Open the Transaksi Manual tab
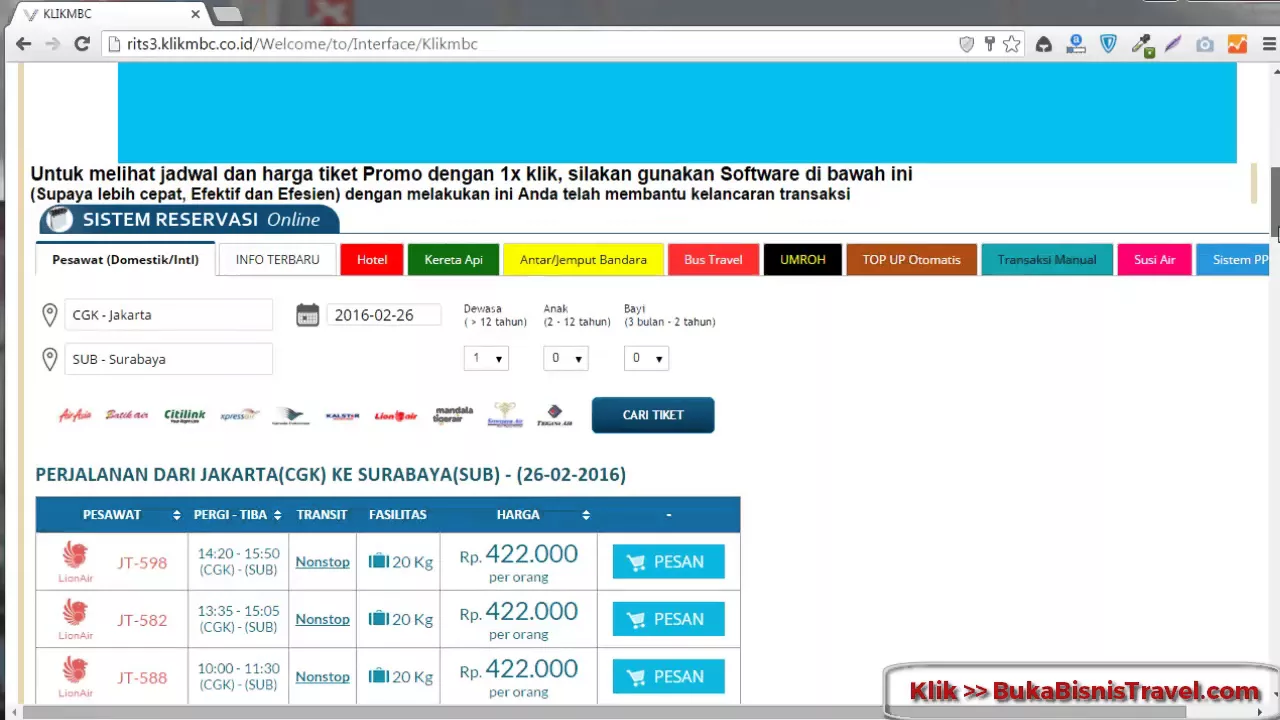 pos(1047,259)
